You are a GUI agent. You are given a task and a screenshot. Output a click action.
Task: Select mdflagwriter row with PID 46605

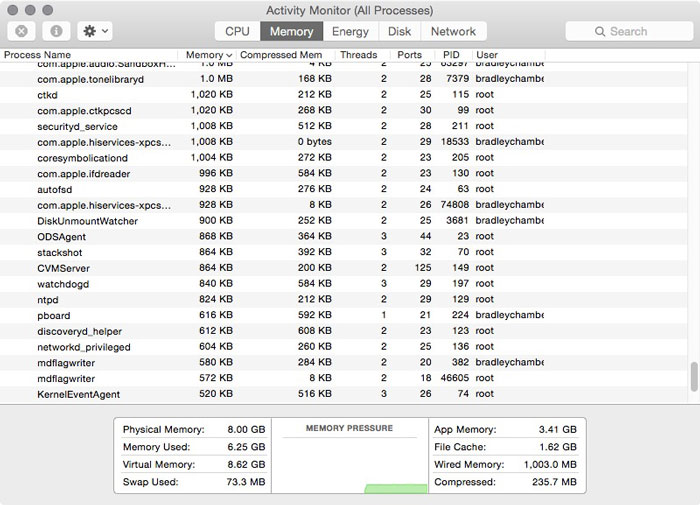343,378
